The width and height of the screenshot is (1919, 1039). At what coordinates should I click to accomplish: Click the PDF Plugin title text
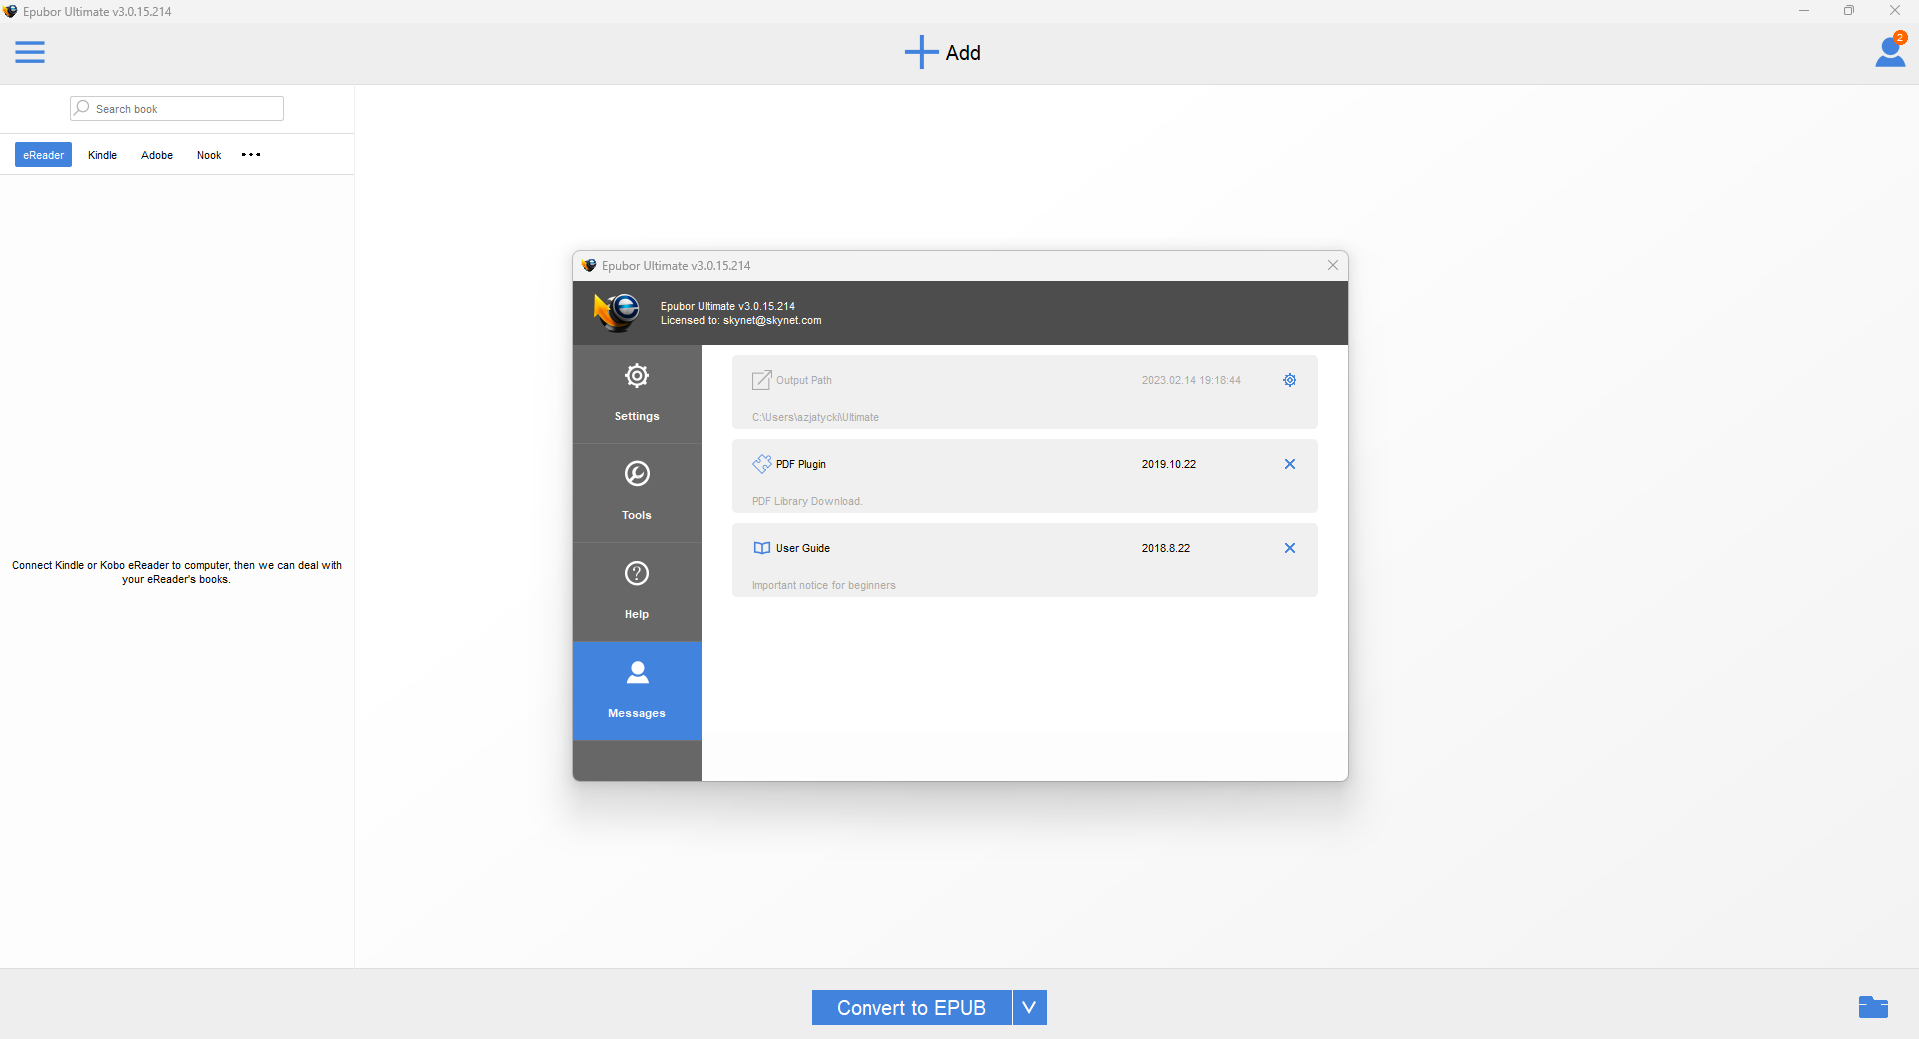pyautogui.click(x=801, y=464)
